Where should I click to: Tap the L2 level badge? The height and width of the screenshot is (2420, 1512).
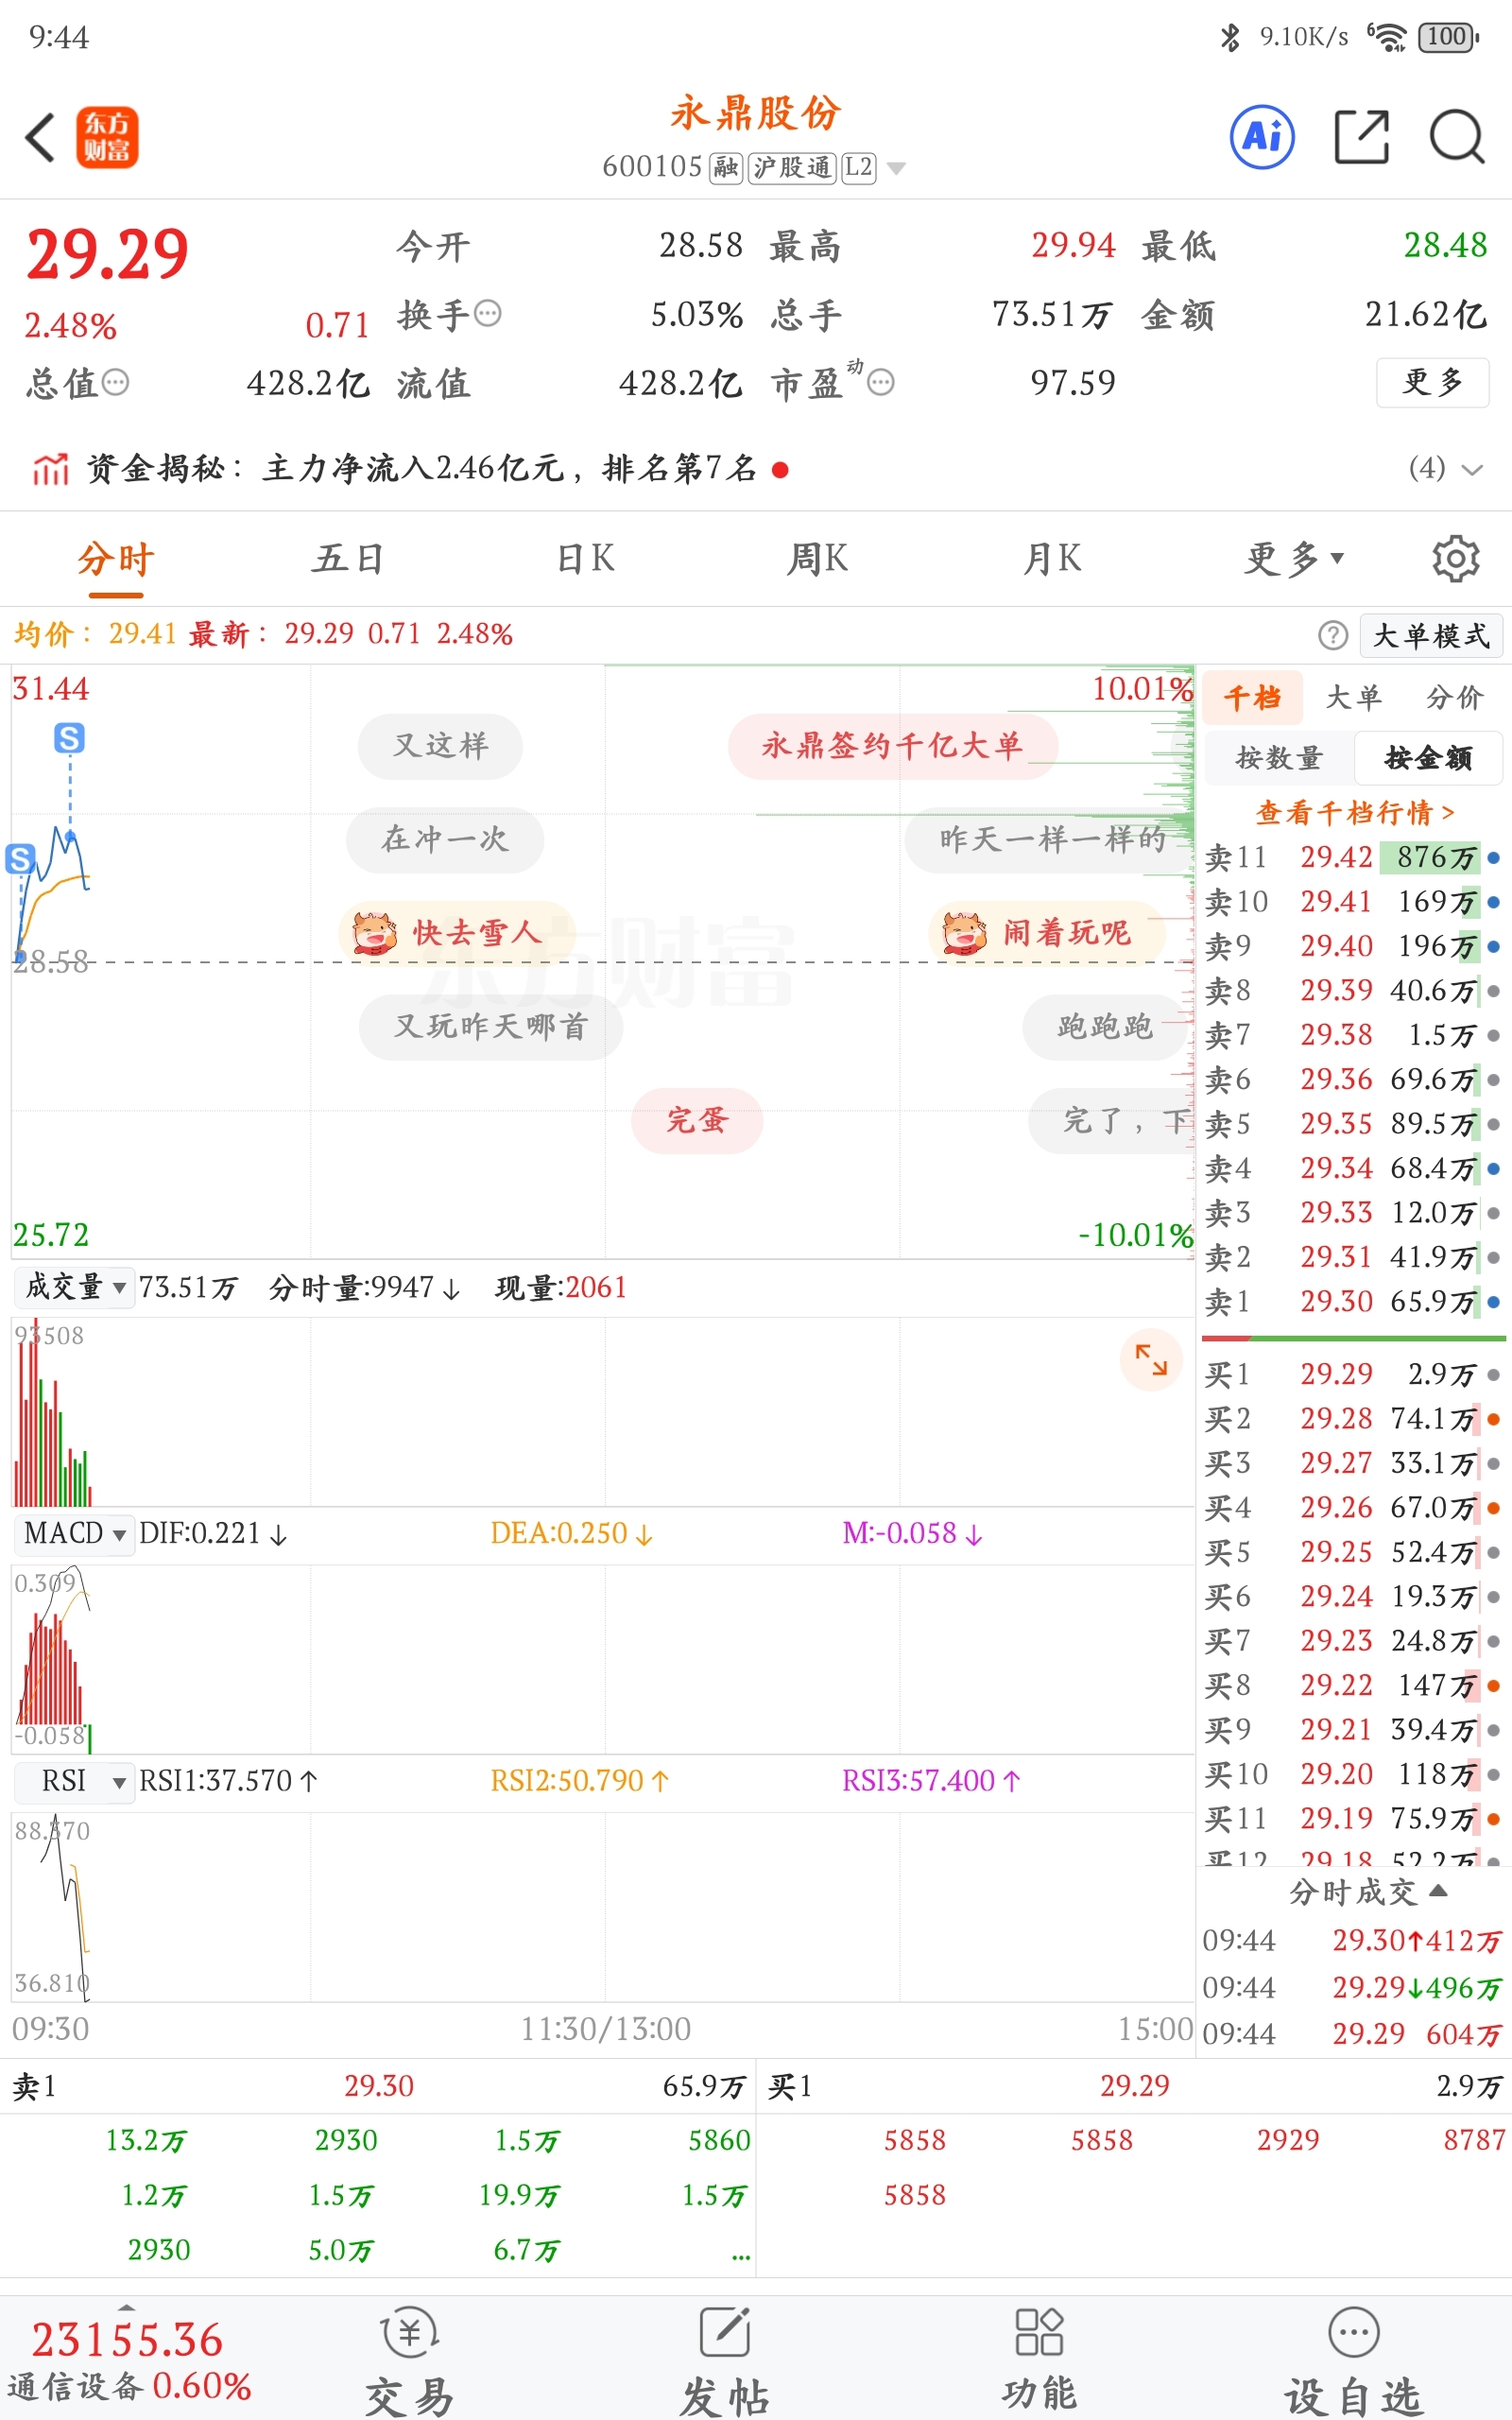858,167
